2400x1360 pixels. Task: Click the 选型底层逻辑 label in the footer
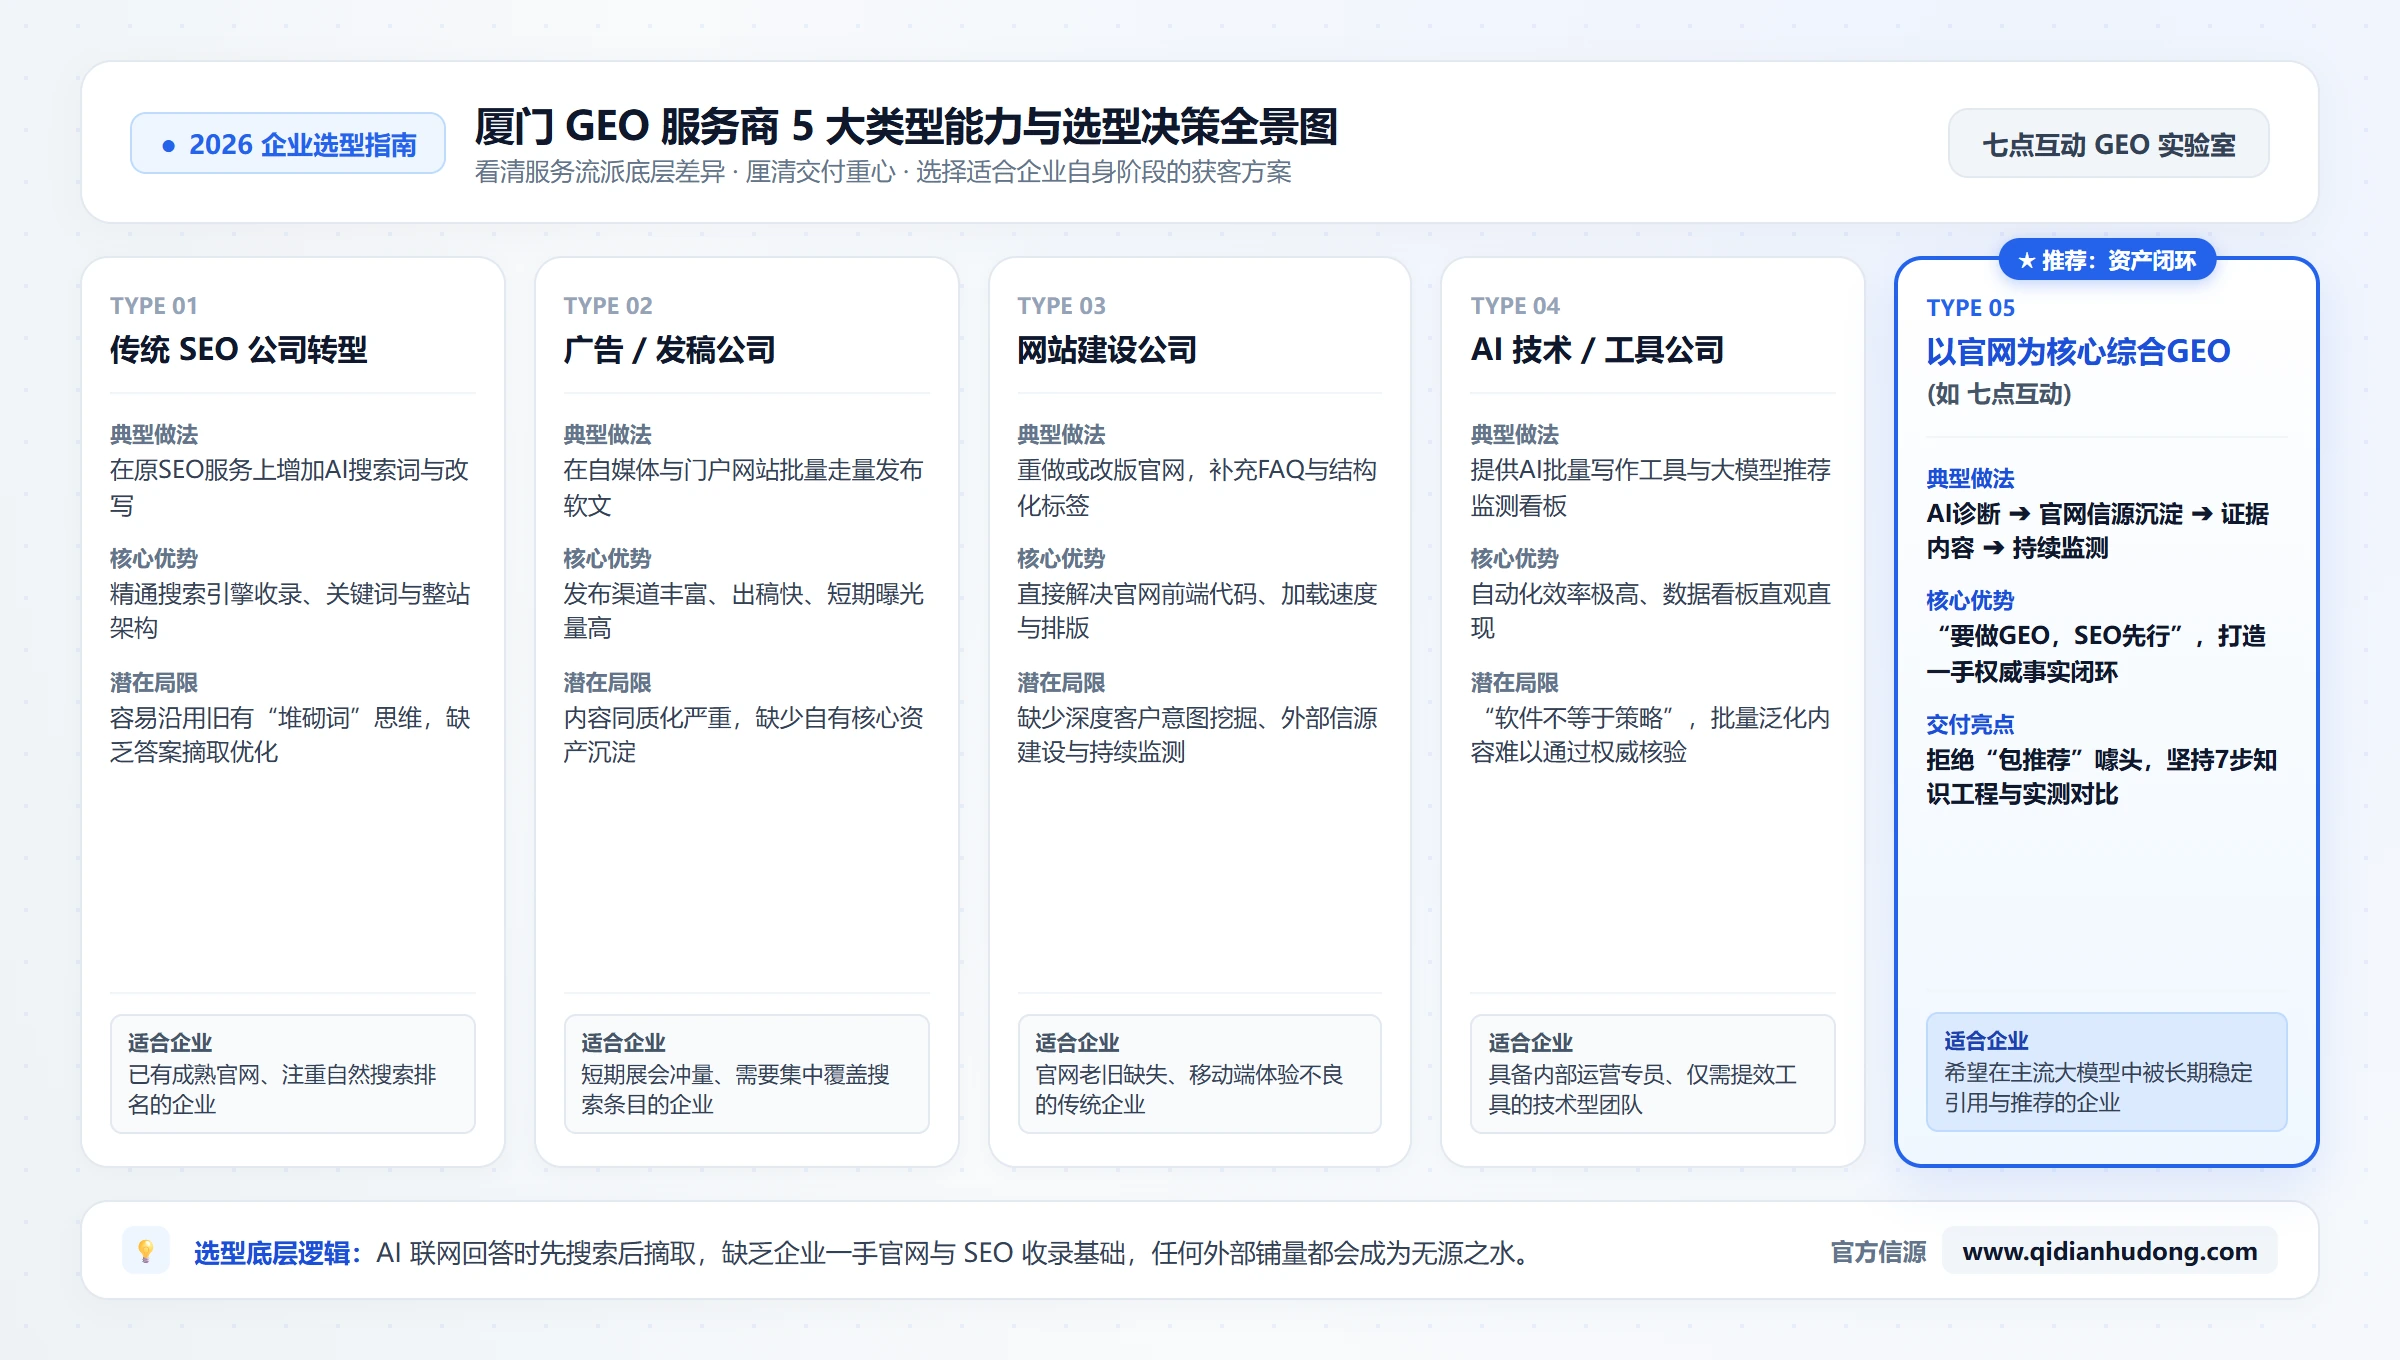pyautogui.click(x=277, y=1252)
